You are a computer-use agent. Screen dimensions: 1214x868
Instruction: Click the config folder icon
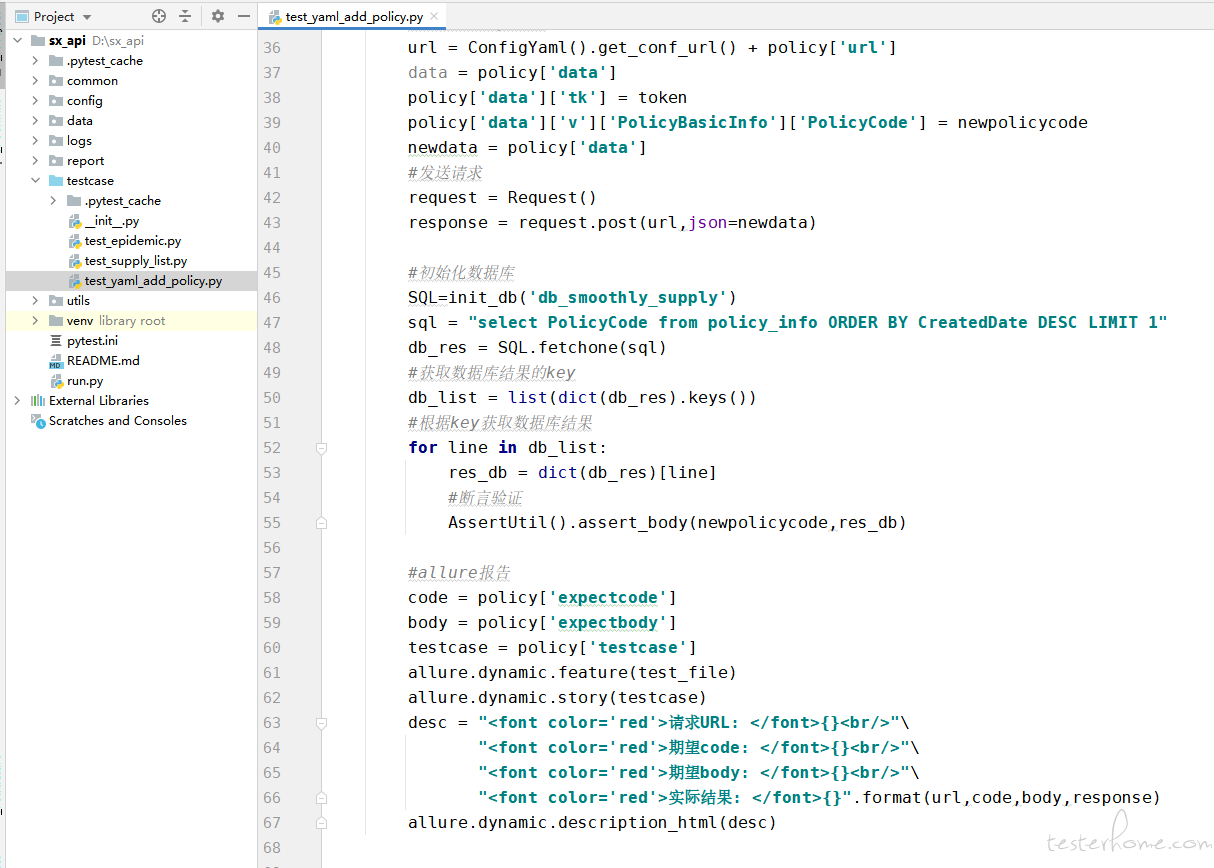point(57,101)
